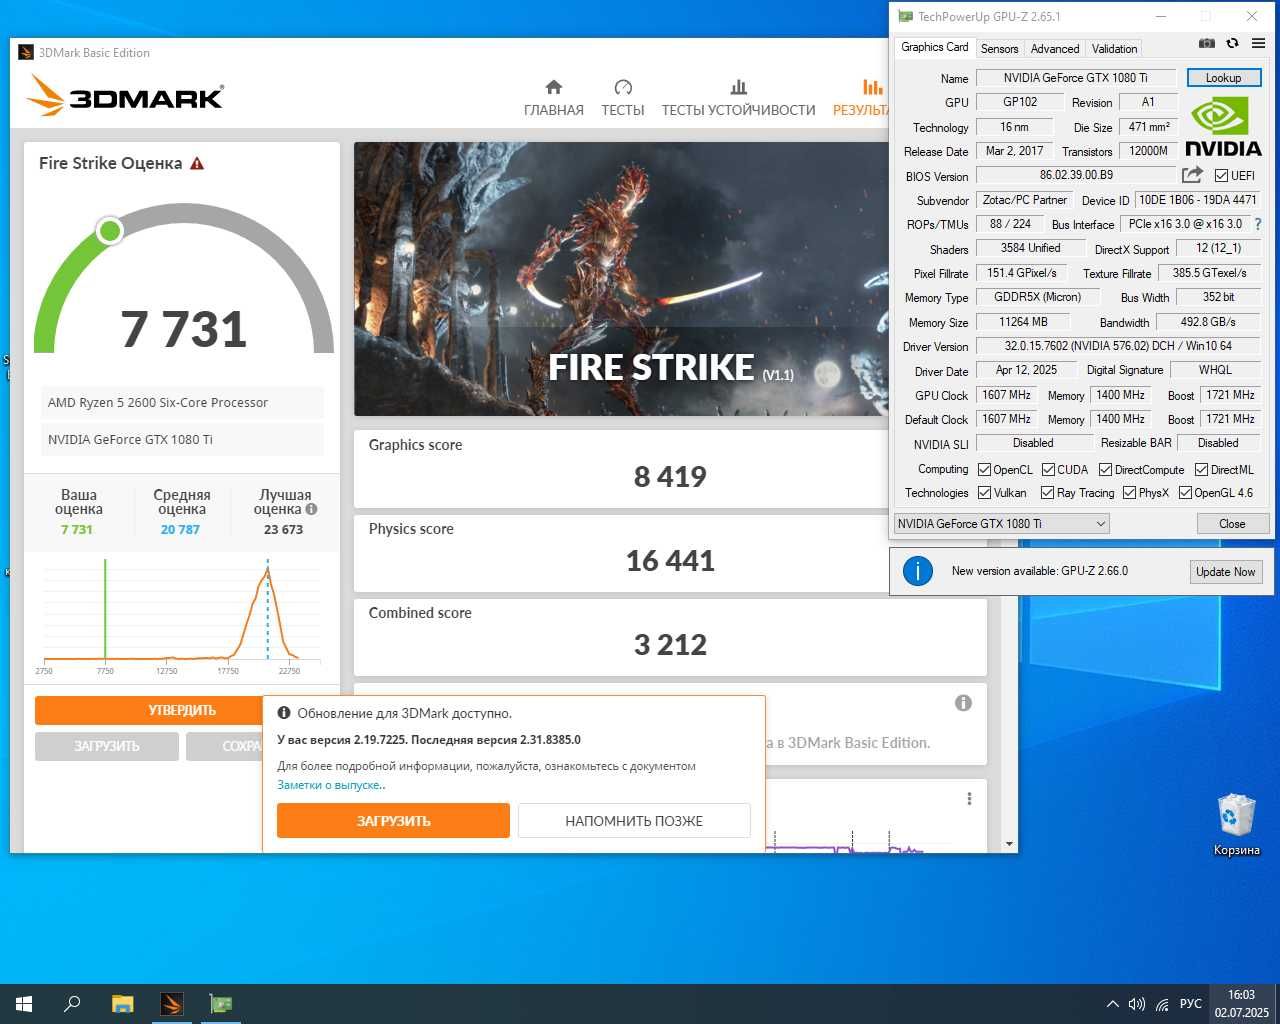Click НАПОМНИТЬ ПОЗЖЕ button

point(634,821)
